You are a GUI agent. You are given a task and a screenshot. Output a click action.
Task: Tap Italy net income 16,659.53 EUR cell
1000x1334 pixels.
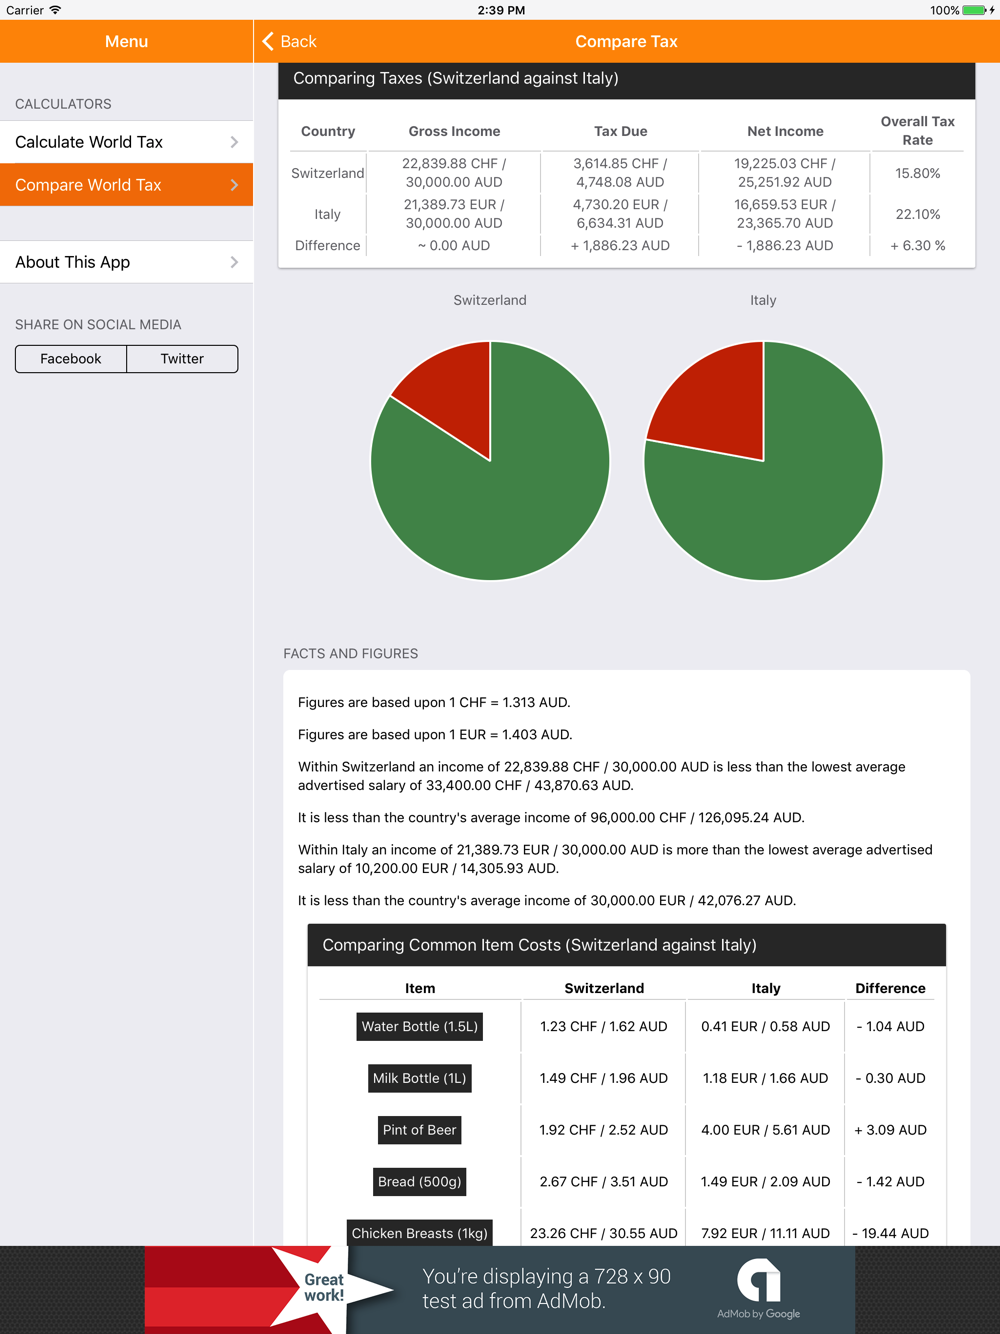(x=785, y=214)
